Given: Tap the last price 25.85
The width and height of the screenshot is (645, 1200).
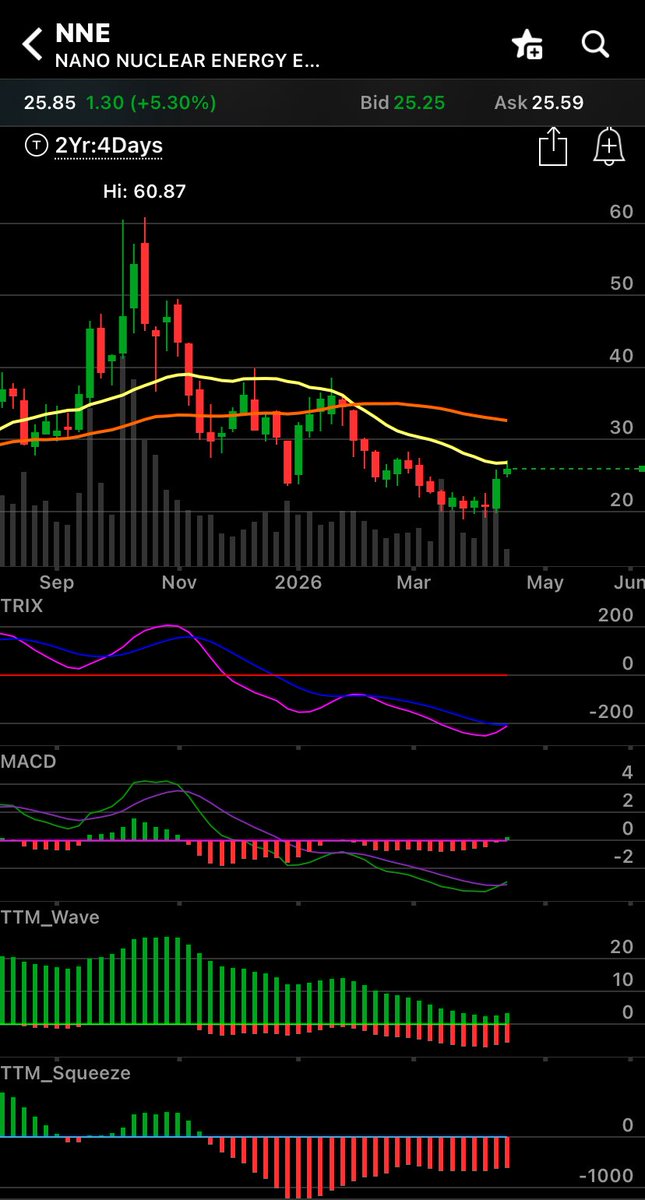Looking at the screenshot, I should [x=49, y=102].
